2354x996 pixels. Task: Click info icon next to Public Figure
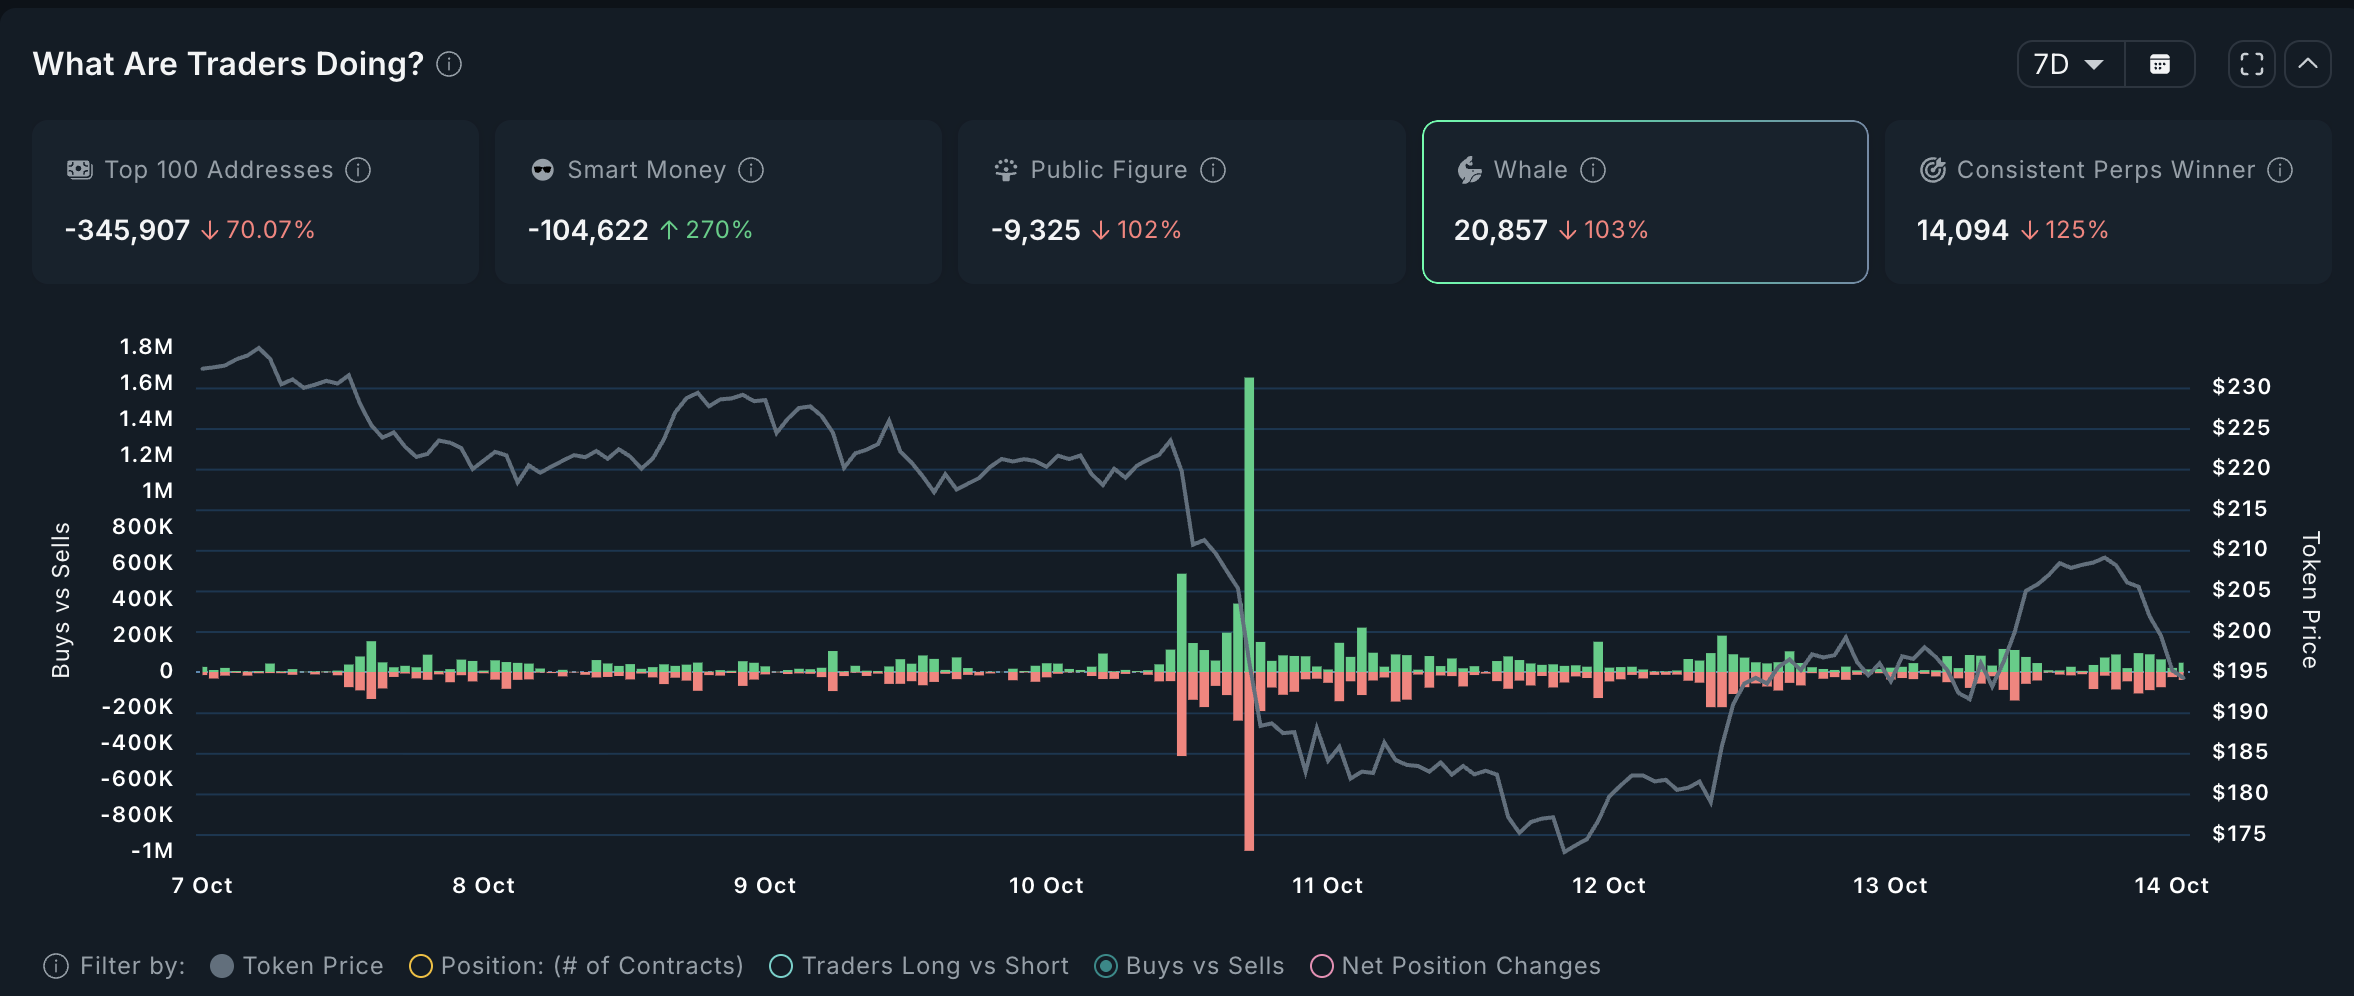click(x=1213, y=170)
